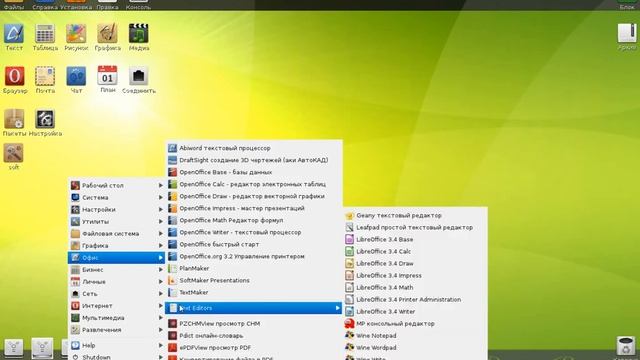Launch DraftSight создание 3D чертежей
640x360 pixels.
click(x=253, y=160)
